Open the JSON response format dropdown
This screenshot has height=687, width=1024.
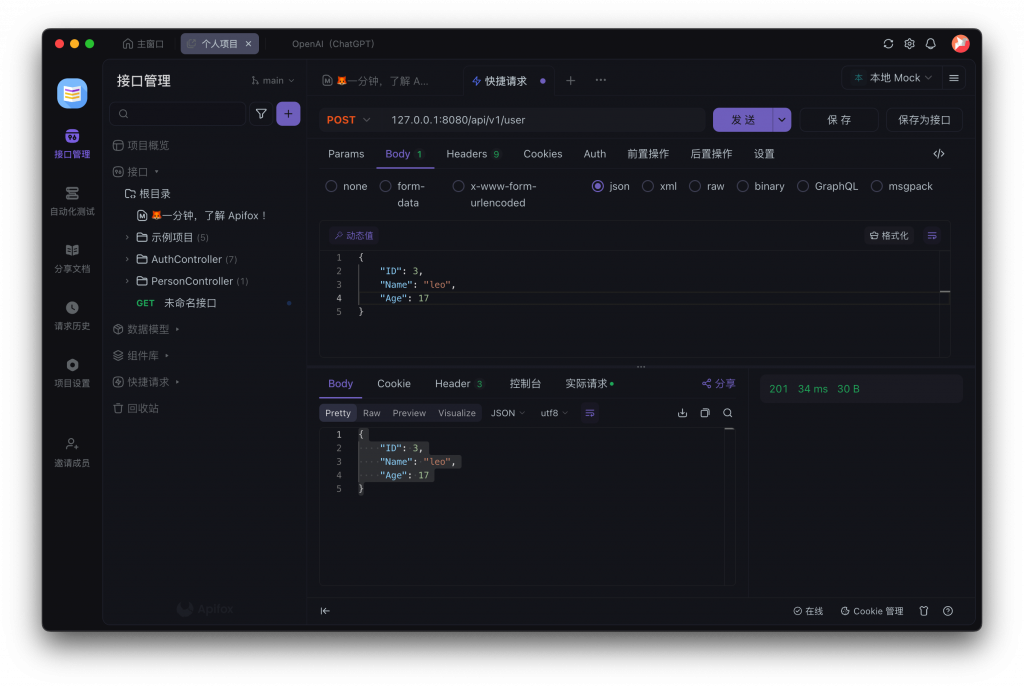[x=507, y=413]
